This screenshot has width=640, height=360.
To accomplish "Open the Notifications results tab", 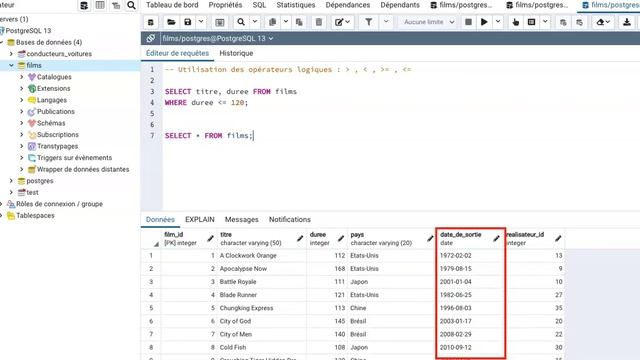I will click(290, 220).
